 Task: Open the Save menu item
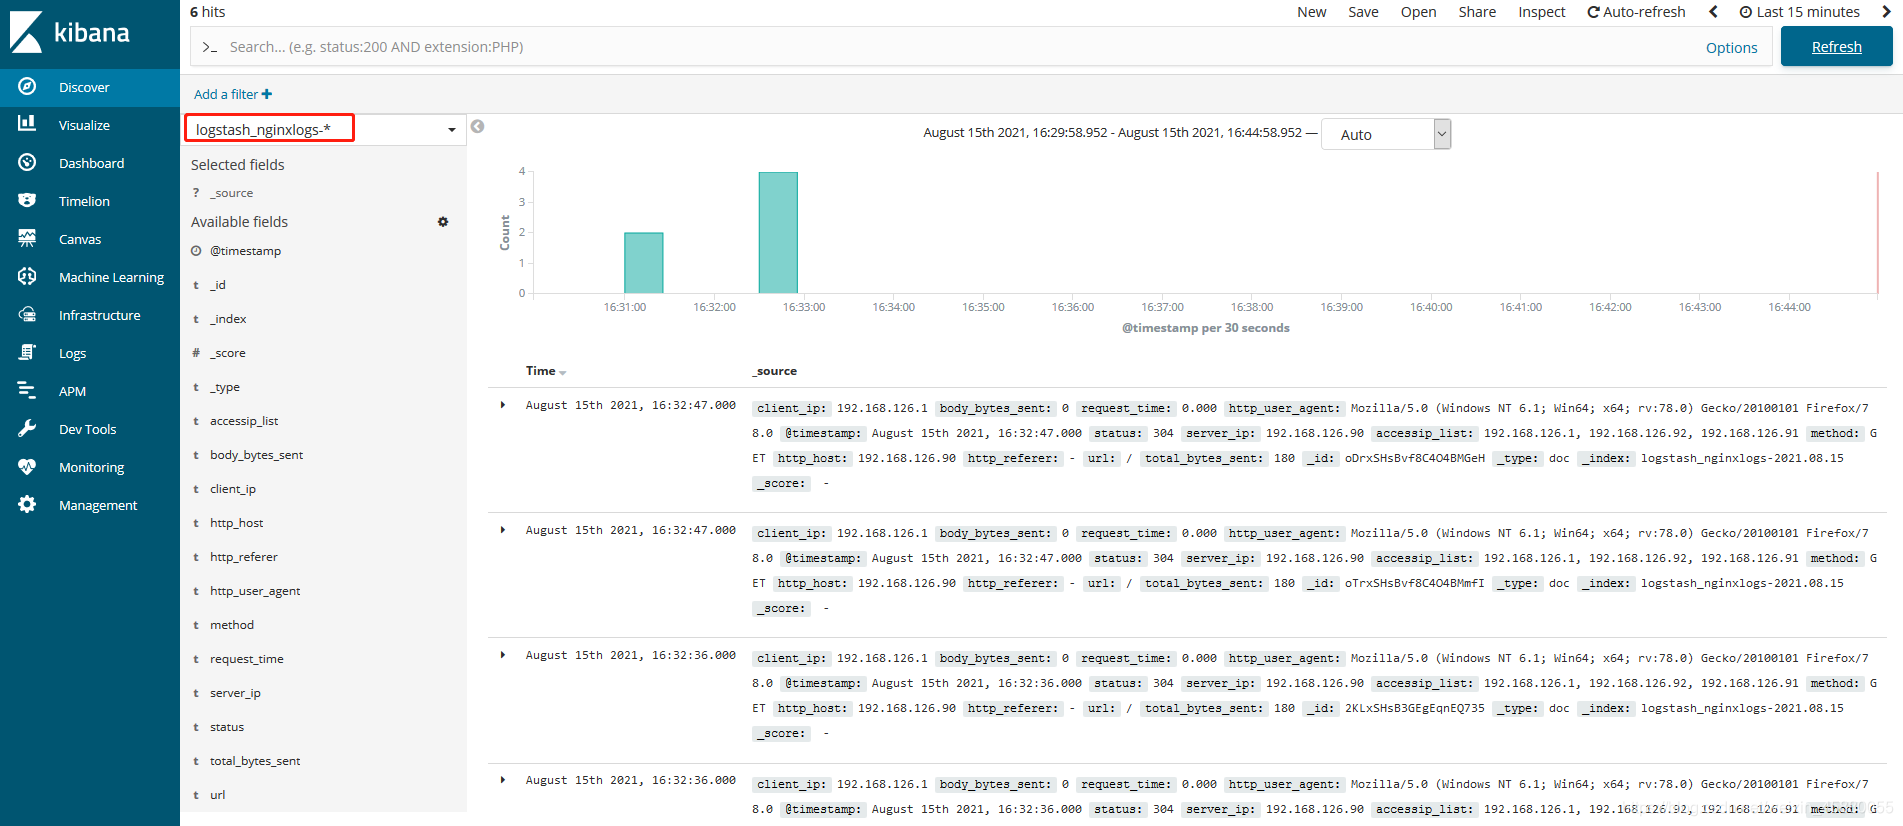pos(1363,12)
